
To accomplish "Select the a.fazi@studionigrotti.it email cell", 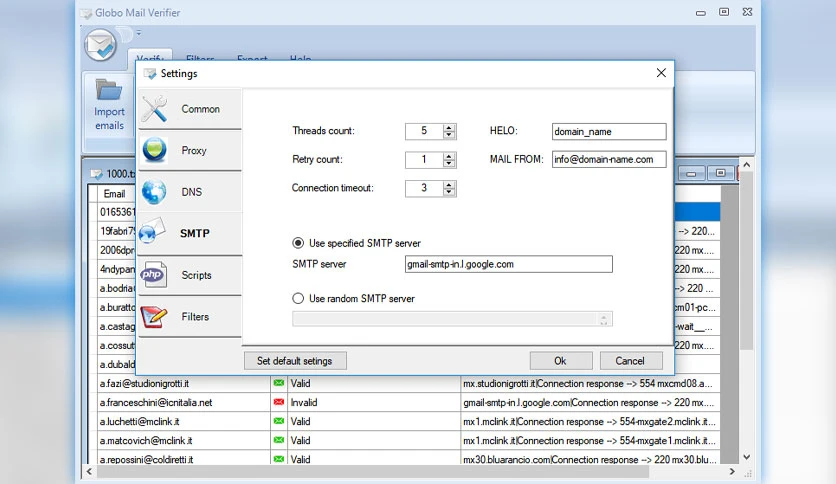I will 184,383.
